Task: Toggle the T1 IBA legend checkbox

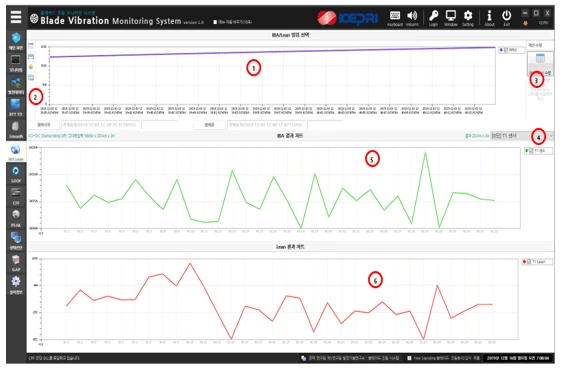Action: [x=532, y=151]
